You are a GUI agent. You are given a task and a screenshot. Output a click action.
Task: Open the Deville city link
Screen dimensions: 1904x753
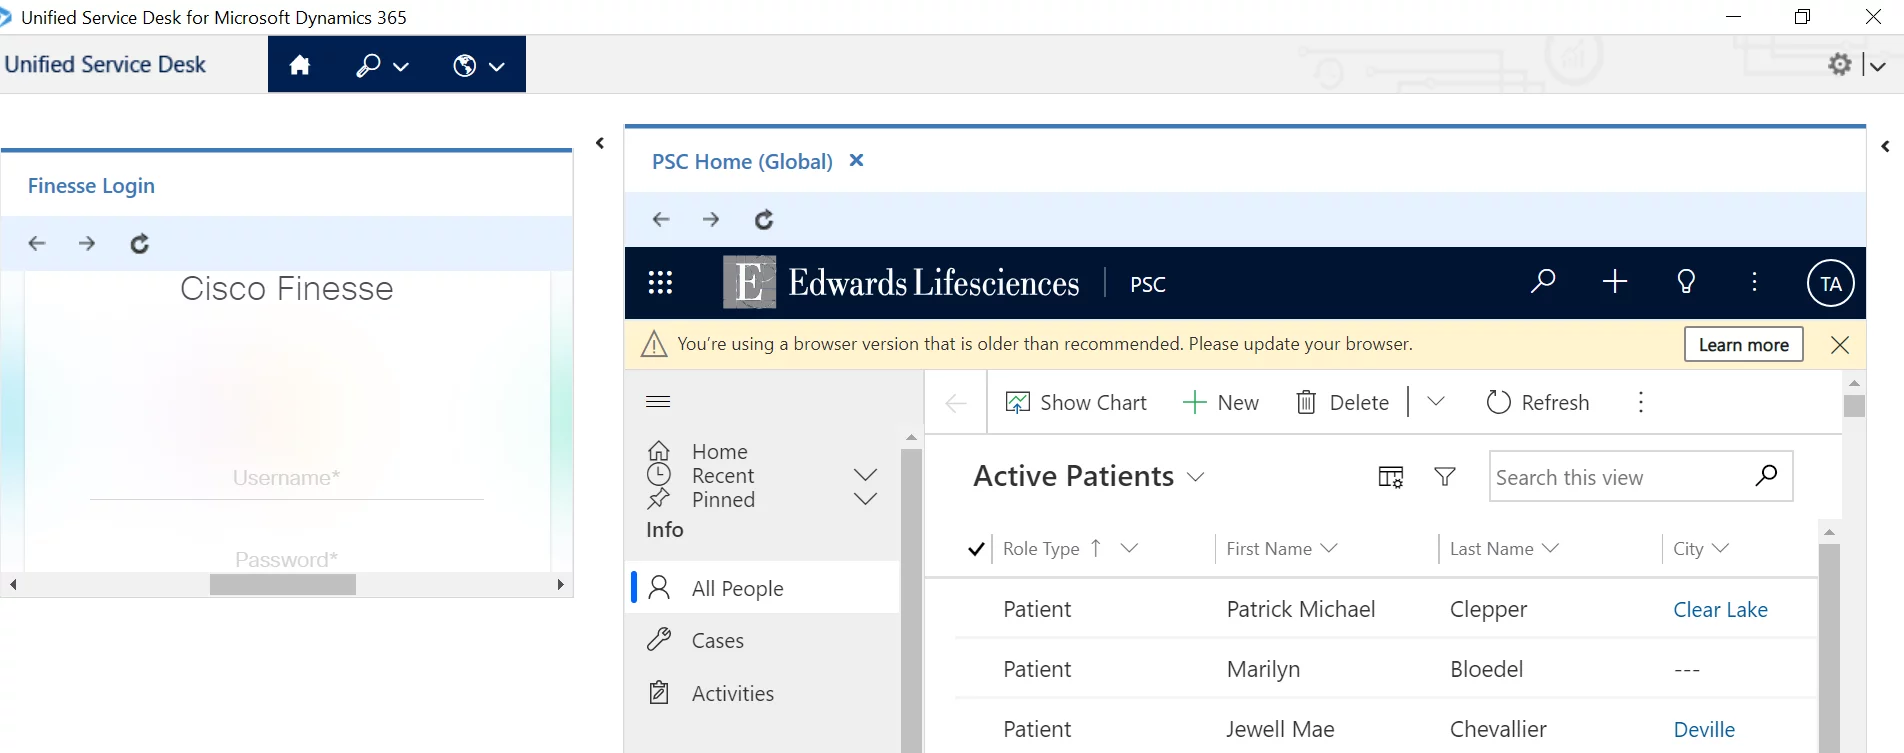pos(1704,730)
